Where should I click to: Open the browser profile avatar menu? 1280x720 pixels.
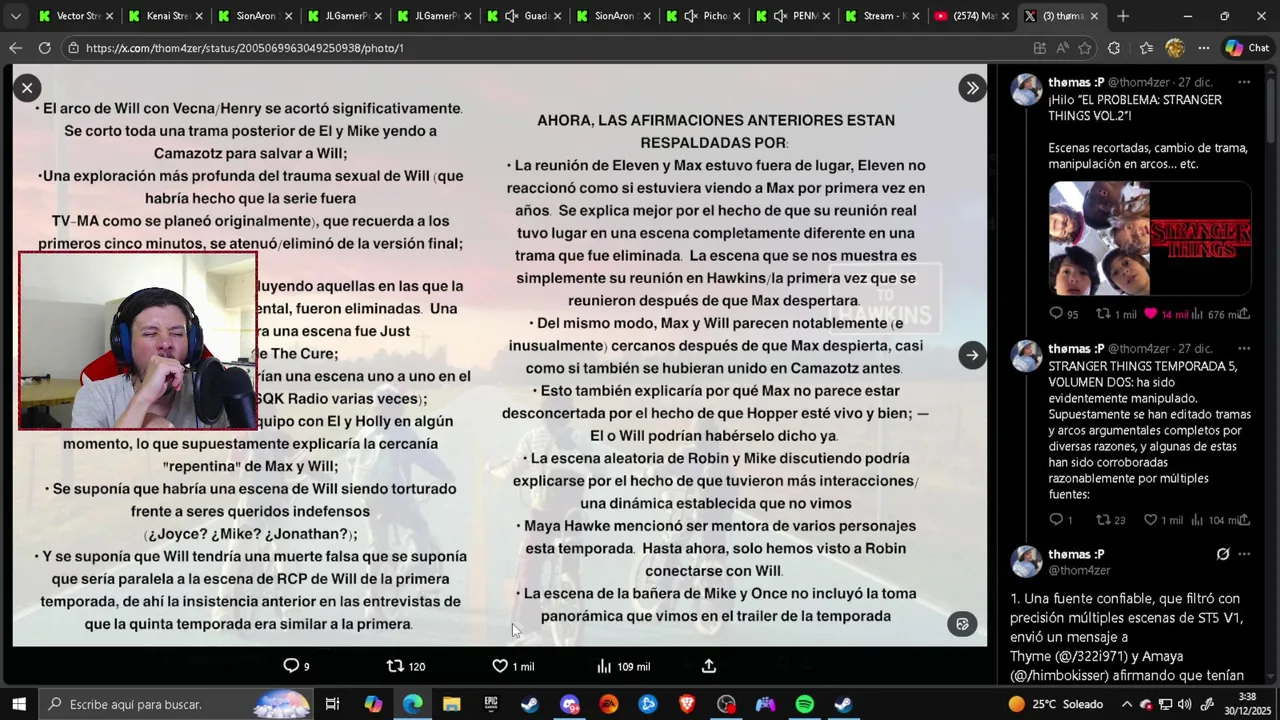[1175, 48]
